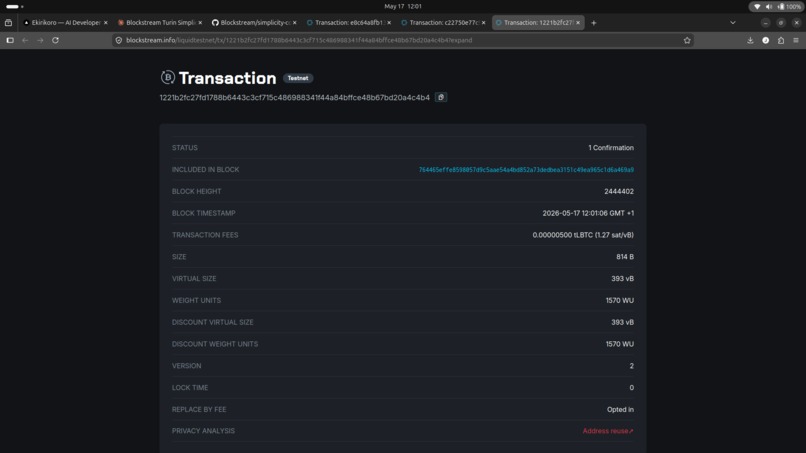Open the Address reuse privacy link
The image size is (806, 453).
(608, 431)
